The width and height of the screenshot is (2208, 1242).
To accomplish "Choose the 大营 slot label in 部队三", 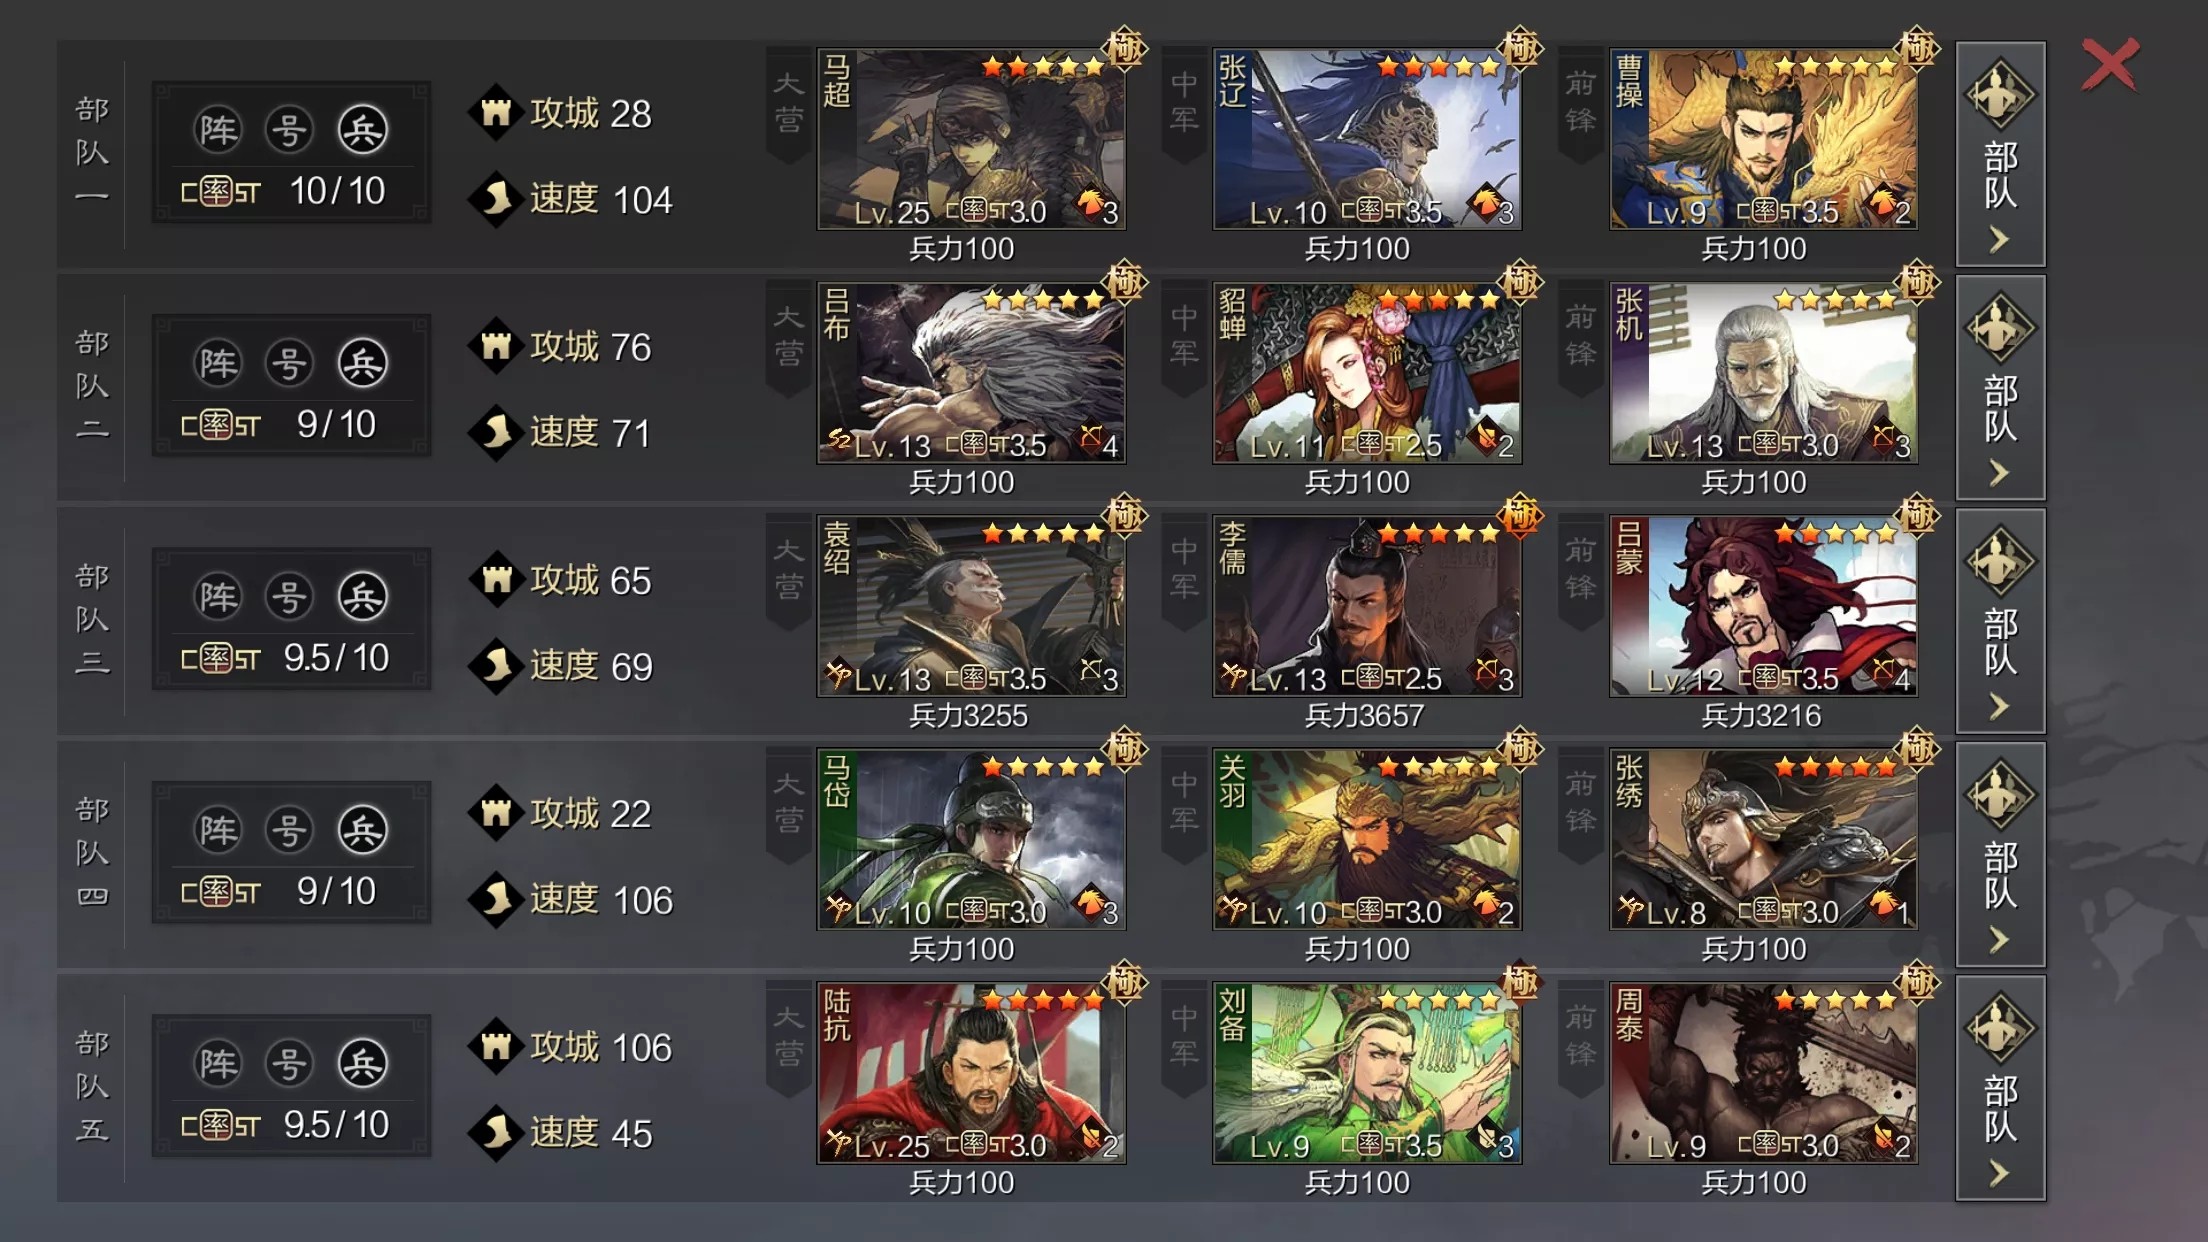I will [788, 570].
